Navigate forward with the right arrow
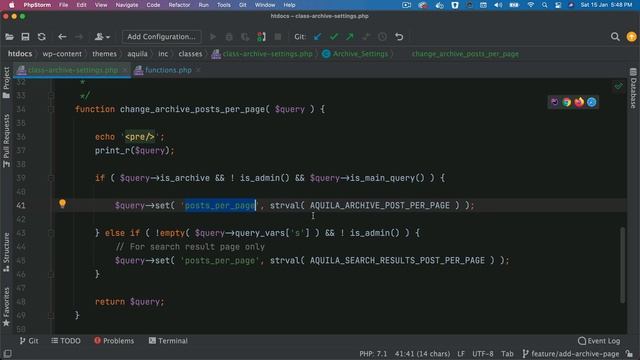This screenshot has height=360, width=640. pos(79,37)
